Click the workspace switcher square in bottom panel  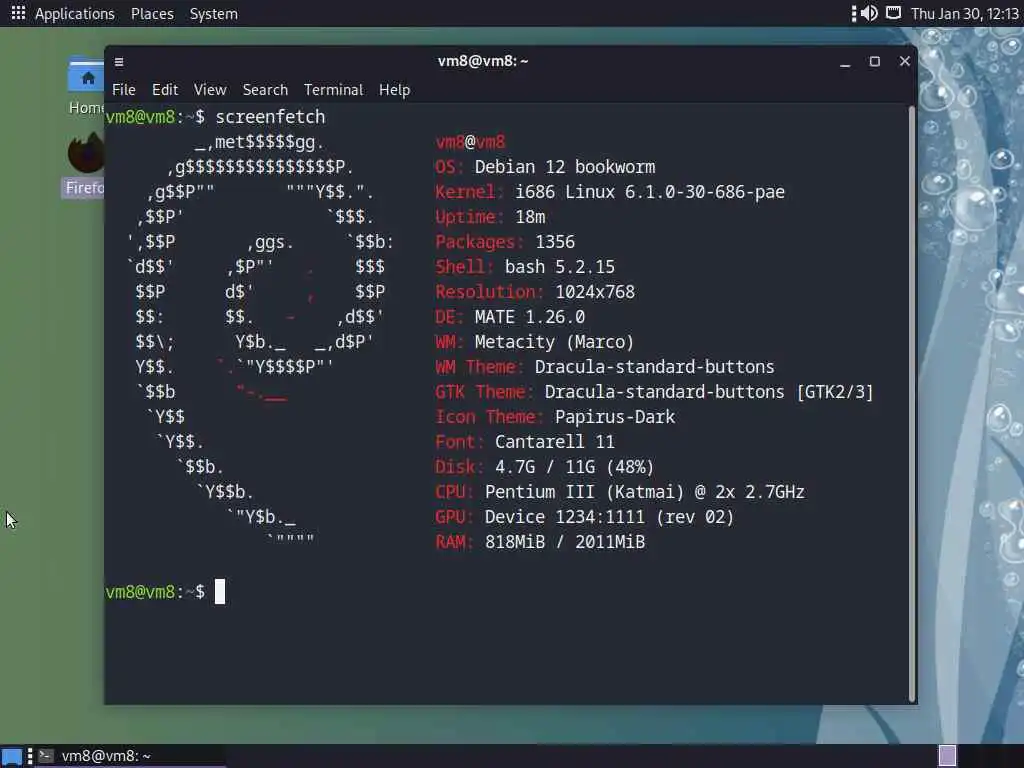pos(948,756)
